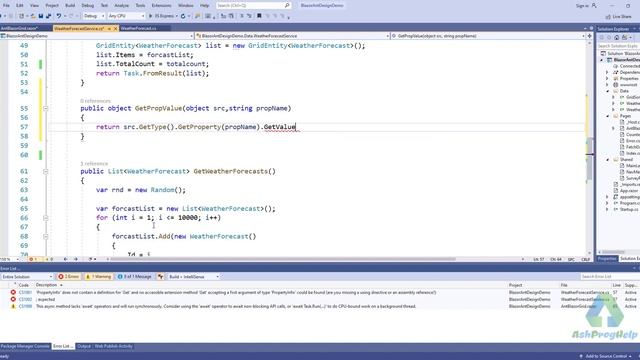Click the Sign in link

[x=582, y=6]
